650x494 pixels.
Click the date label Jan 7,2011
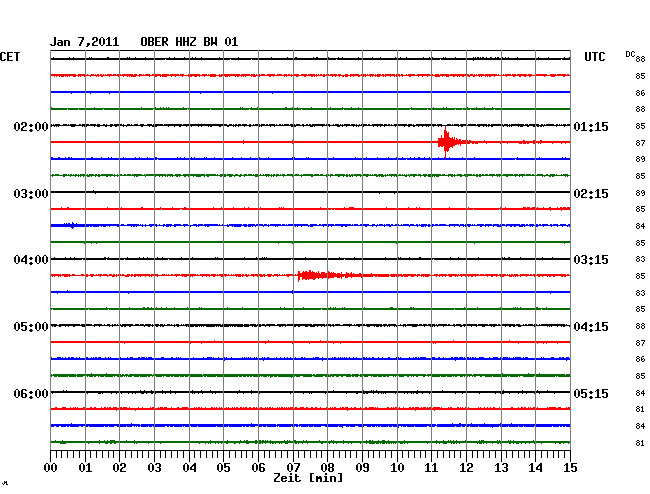tap(85, 42)
